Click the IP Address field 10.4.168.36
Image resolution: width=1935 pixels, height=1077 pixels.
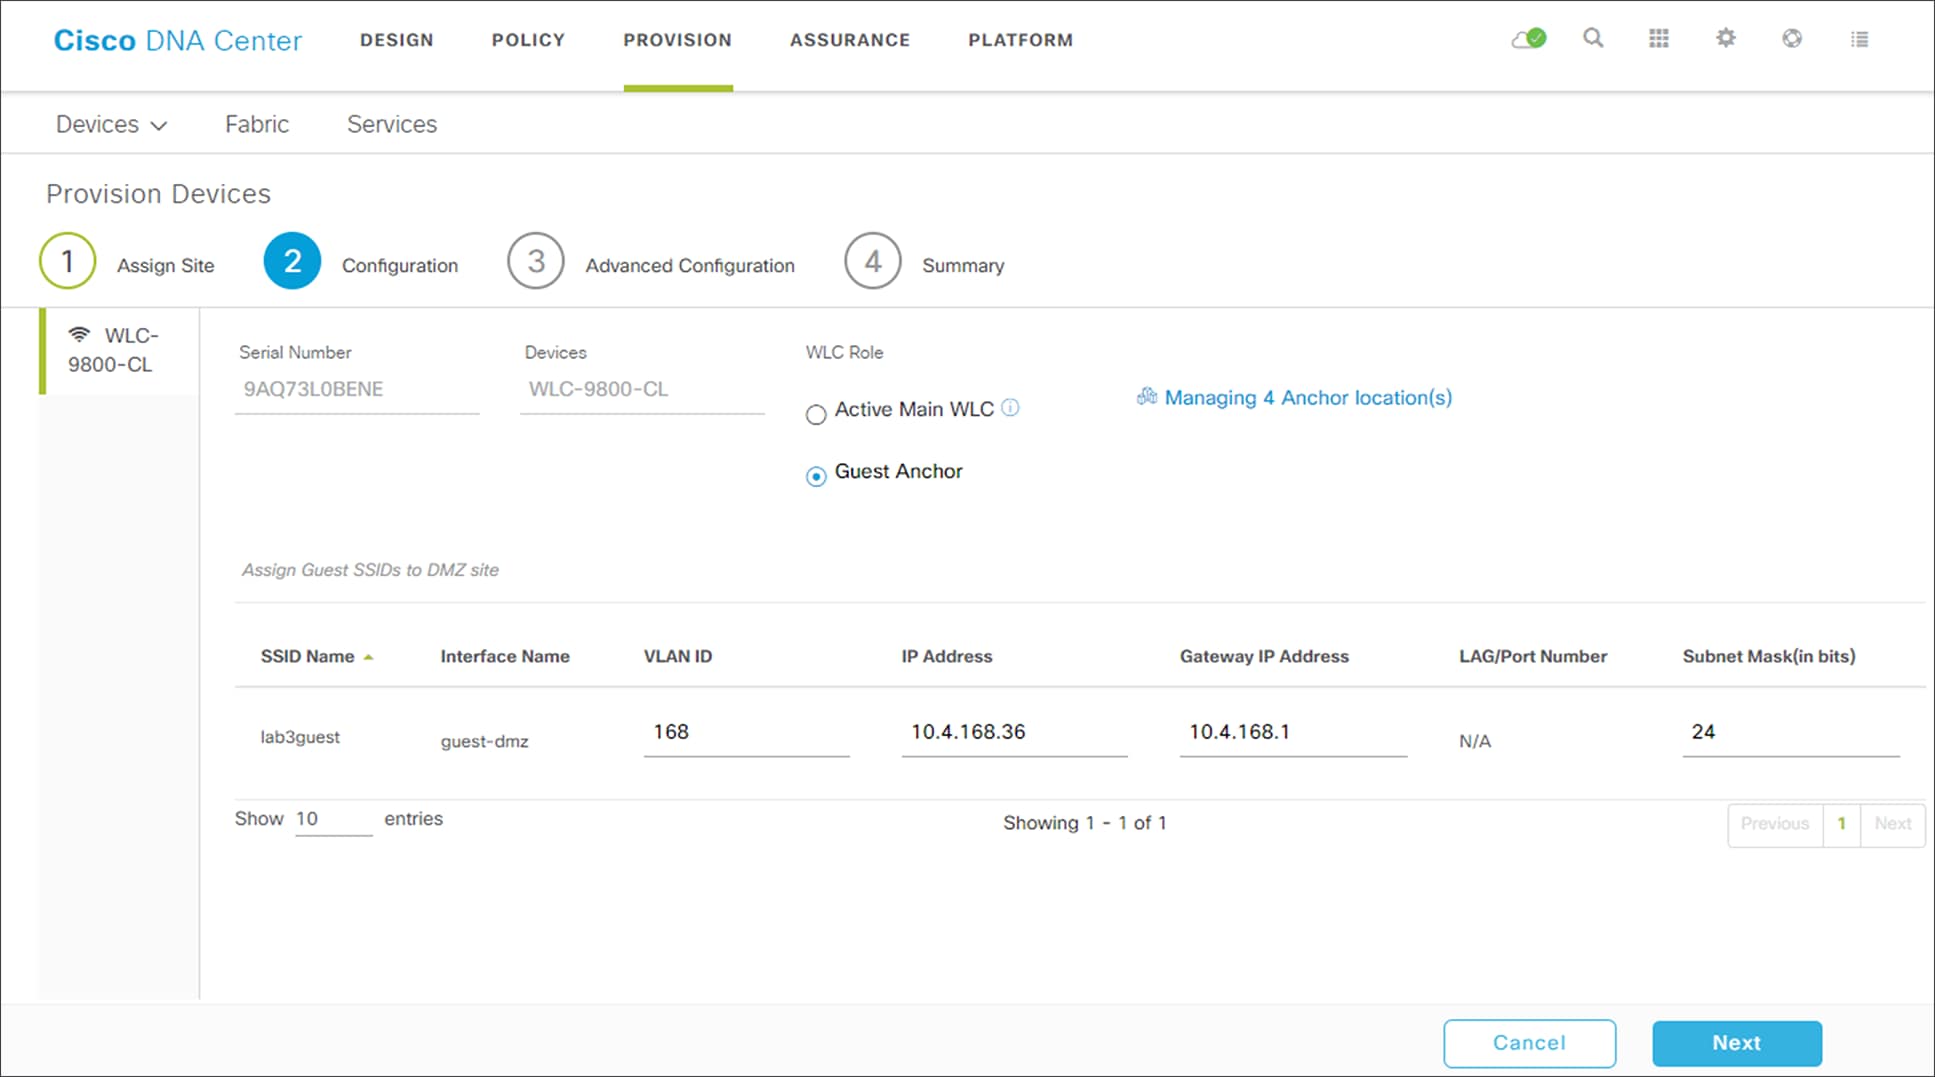pyautogui.click(x=1014, y=733)
